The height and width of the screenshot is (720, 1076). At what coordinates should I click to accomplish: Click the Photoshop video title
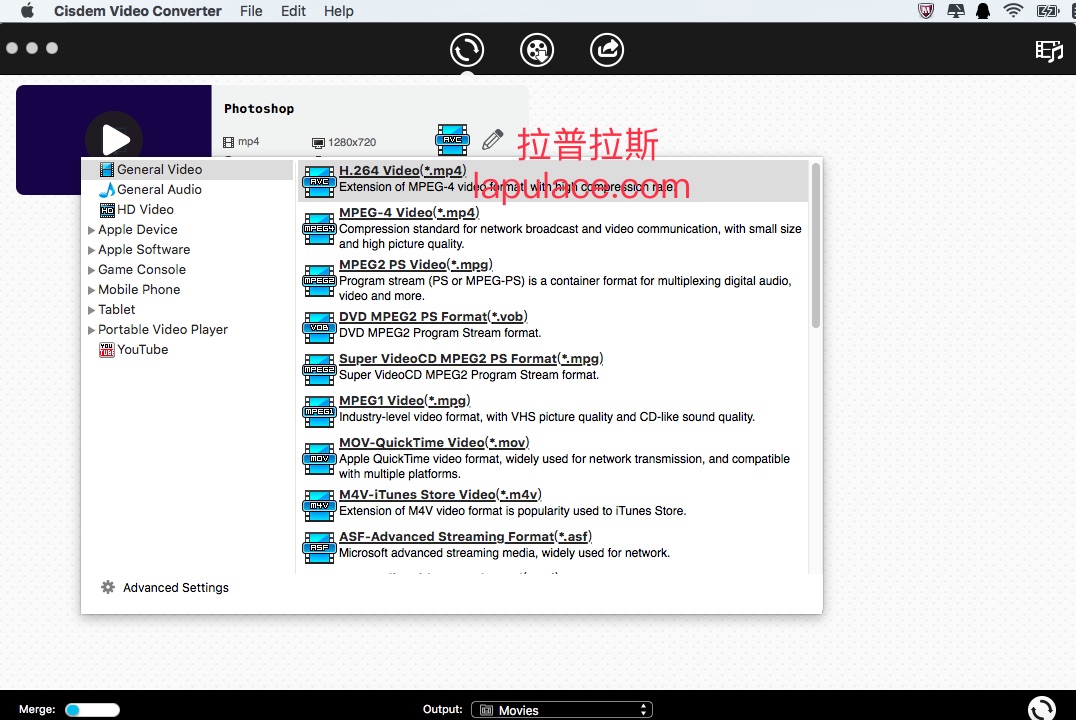[x=259, y=108]
